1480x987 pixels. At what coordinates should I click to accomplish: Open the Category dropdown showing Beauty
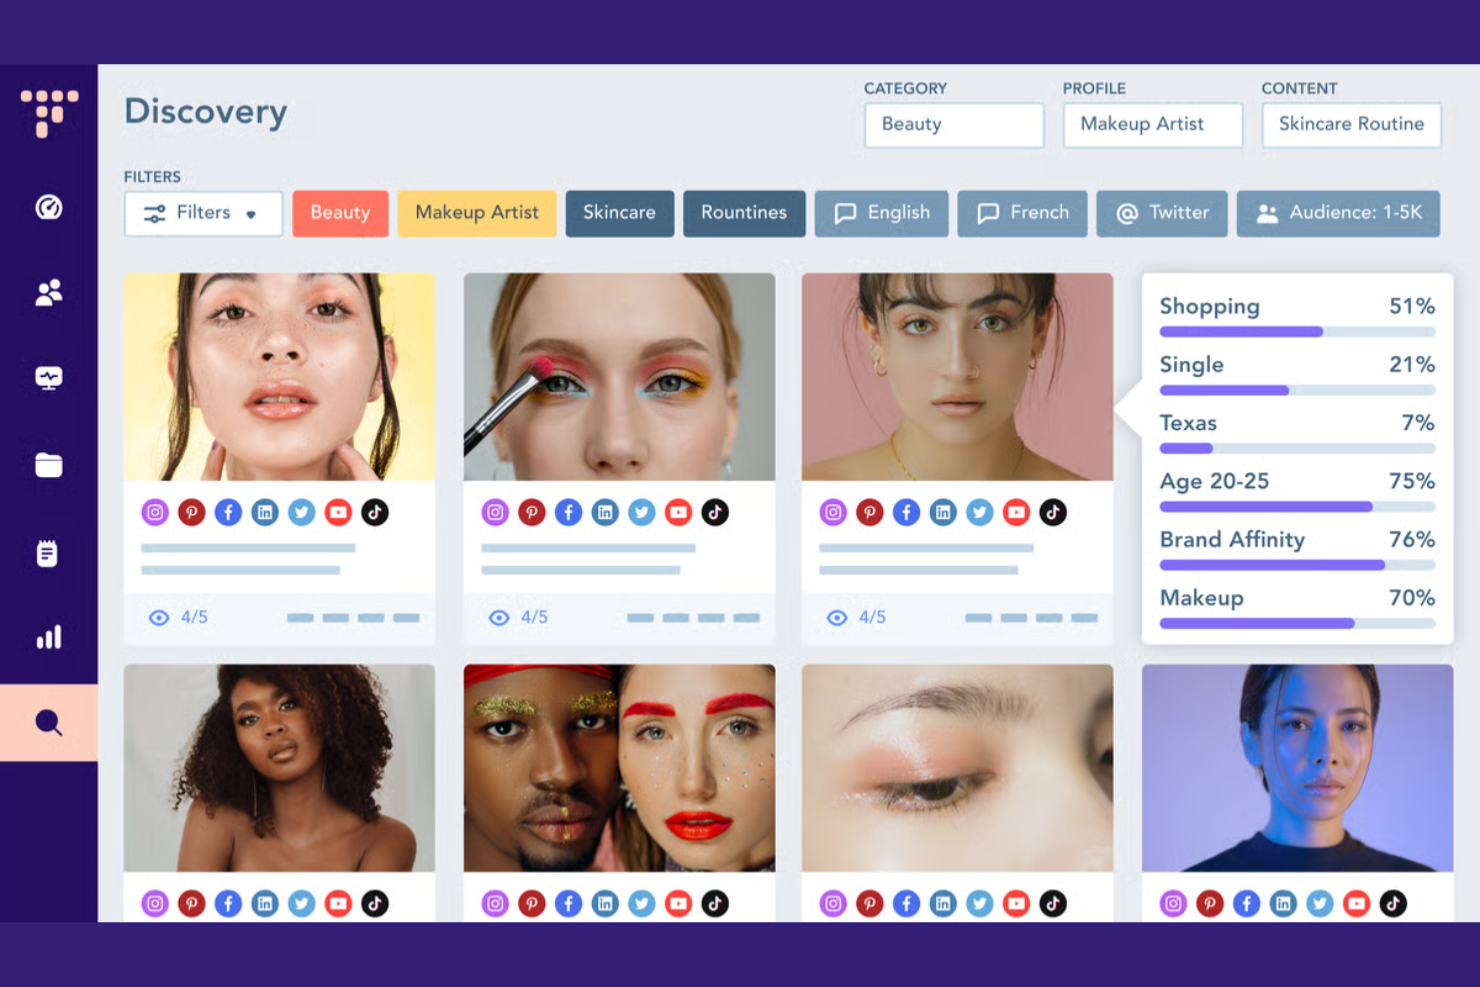click(x=953, y=125)
